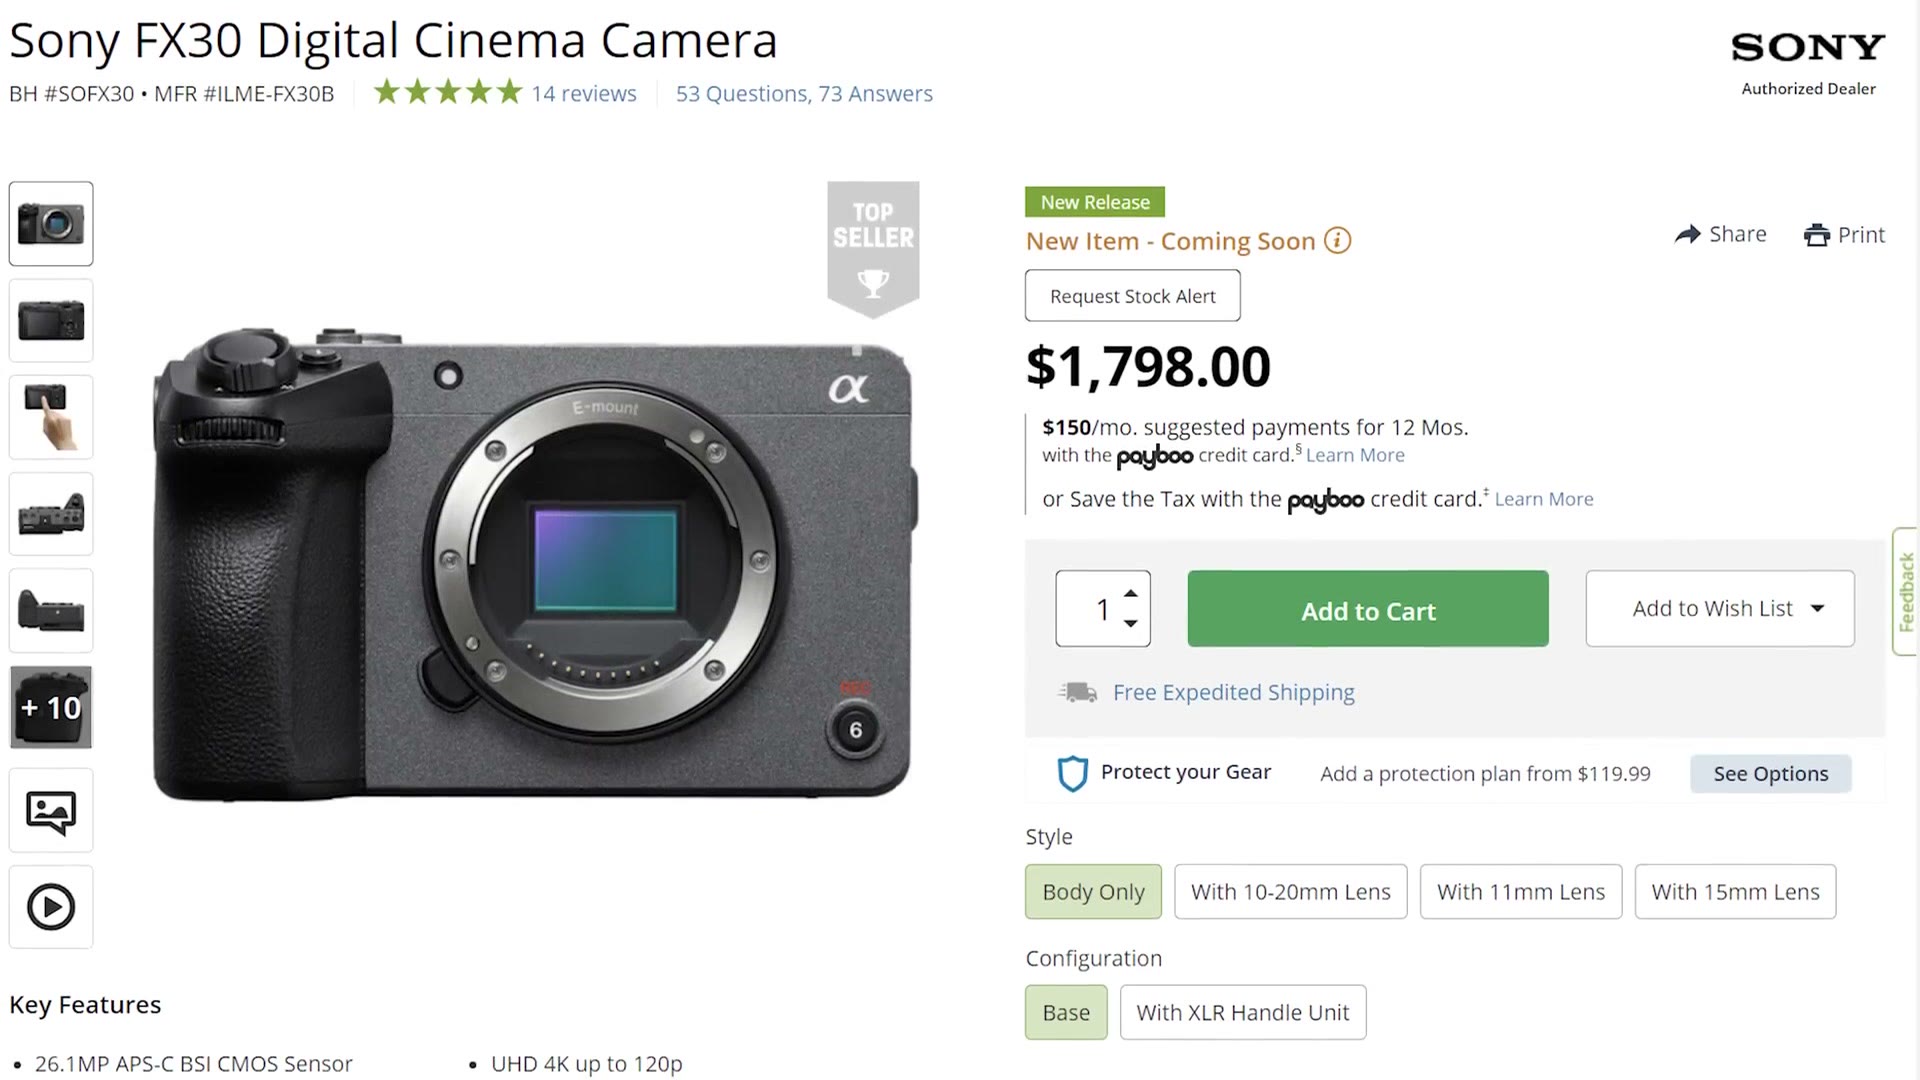Click the Print icon
The width and height of the screenshot is (1920, 1080).
pyautogui.click(x=1816, y=235)
